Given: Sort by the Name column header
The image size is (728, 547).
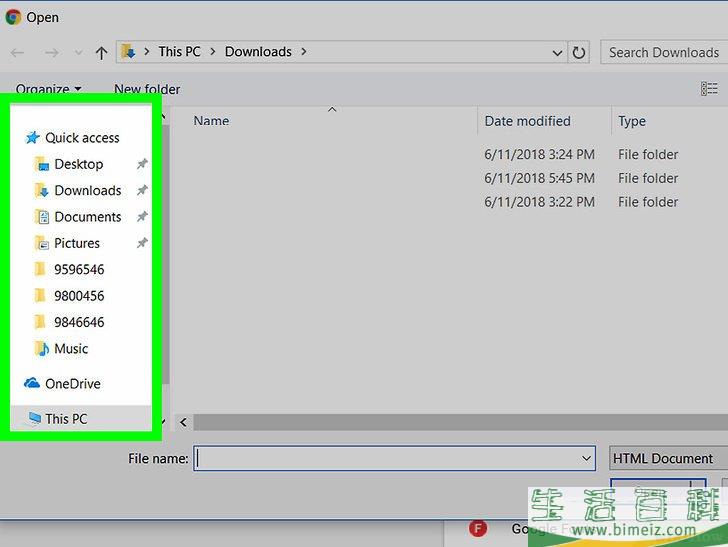Looking at the screenshot, I should click(211, 121).
